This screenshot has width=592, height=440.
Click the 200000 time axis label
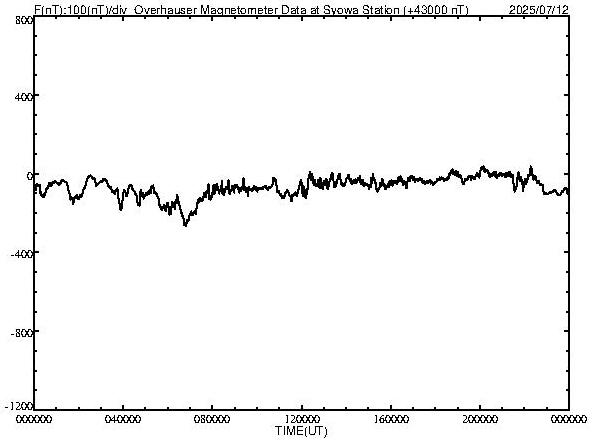480,419
